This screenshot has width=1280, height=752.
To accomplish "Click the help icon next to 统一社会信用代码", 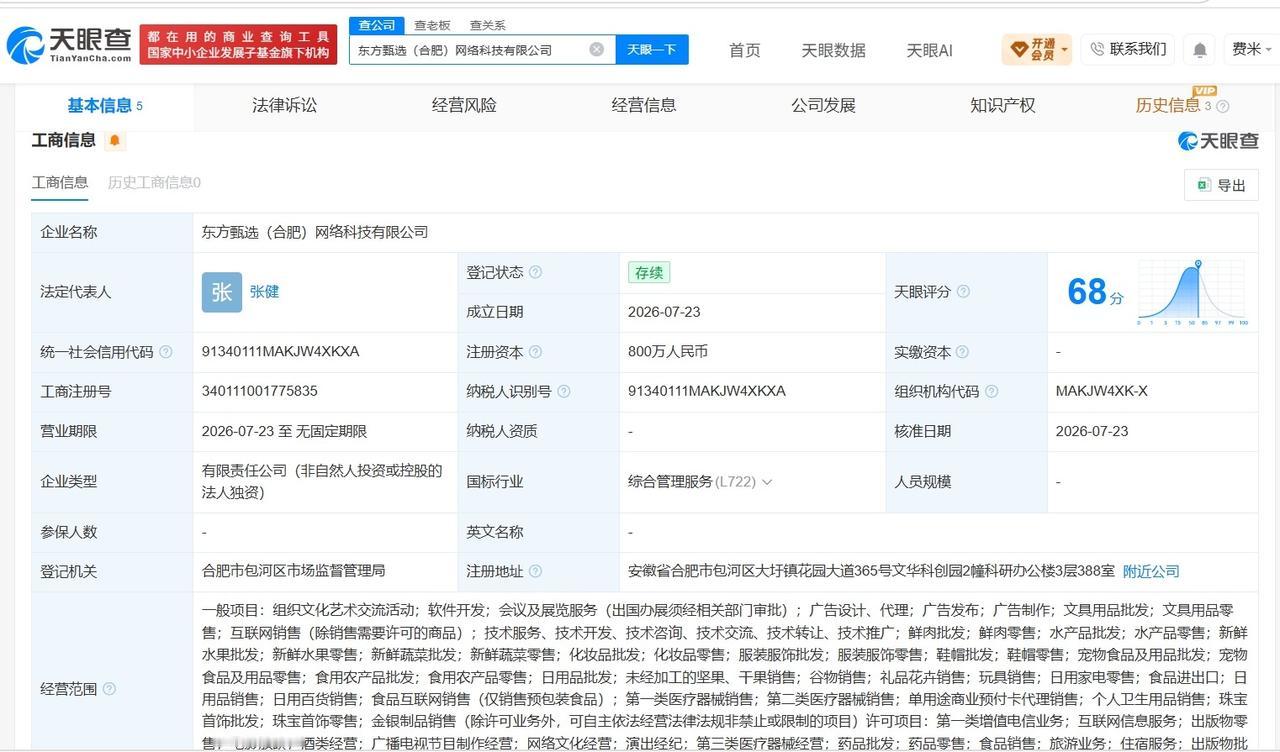I will (166, 352).
